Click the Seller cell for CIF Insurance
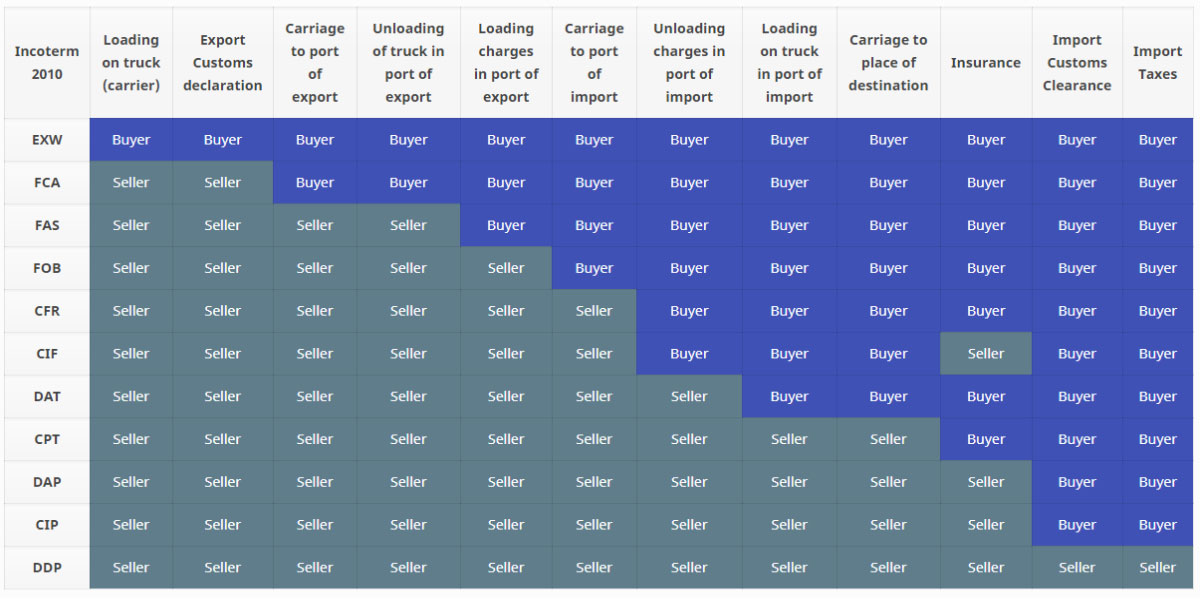This screenshot has width=1200, height=600. click(x=985, y=353)
